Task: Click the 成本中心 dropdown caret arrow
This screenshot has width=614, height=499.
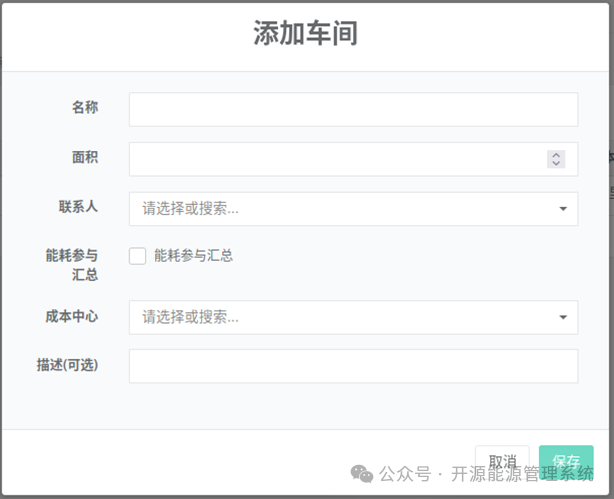Action: pyautogui.click(x=563, y=317)
